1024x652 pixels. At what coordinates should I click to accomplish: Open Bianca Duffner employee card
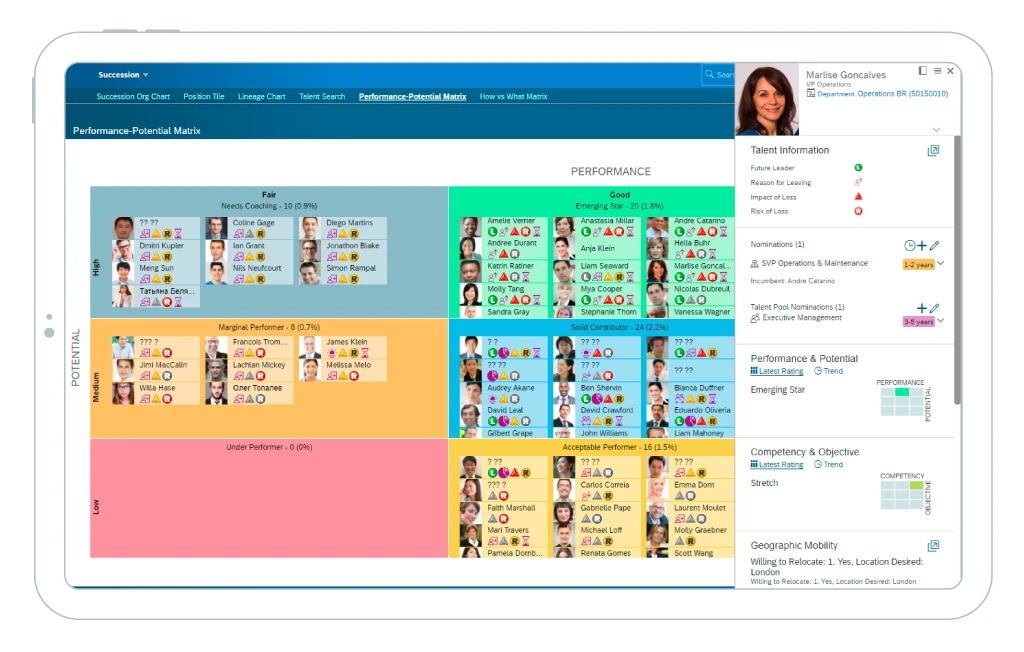[x=690, y=393]
